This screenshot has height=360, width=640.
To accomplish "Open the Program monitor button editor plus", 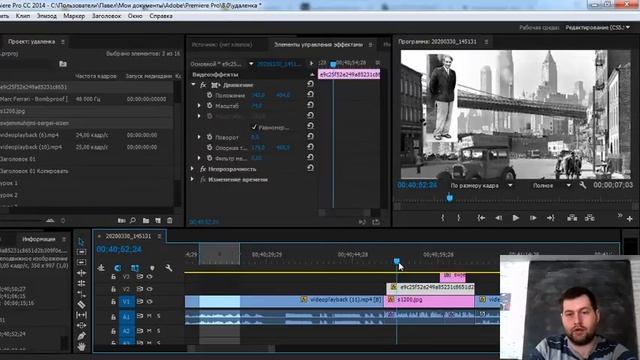I will [x=629, y=219].
